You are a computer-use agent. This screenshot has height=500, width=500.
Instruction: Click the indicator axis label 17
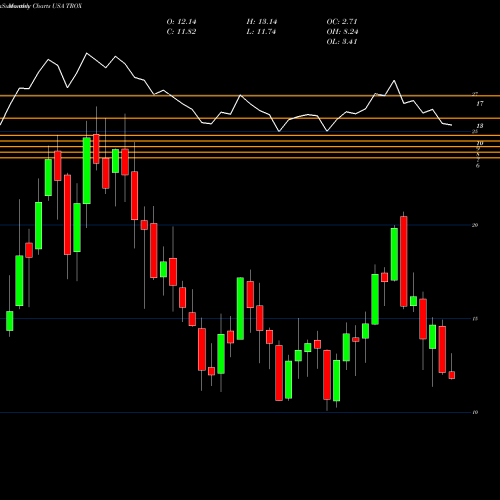click(480, 104)
